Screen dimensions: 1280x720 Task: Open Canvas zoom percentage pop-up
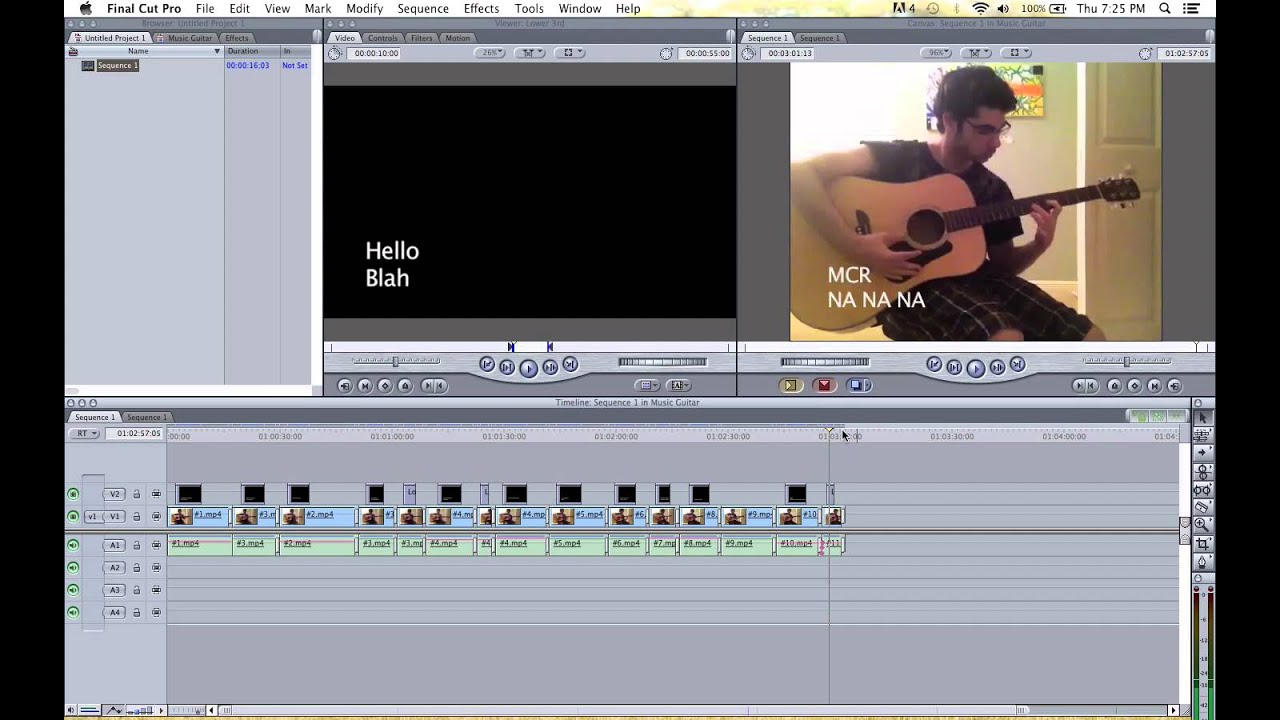(x=937, y=53)
